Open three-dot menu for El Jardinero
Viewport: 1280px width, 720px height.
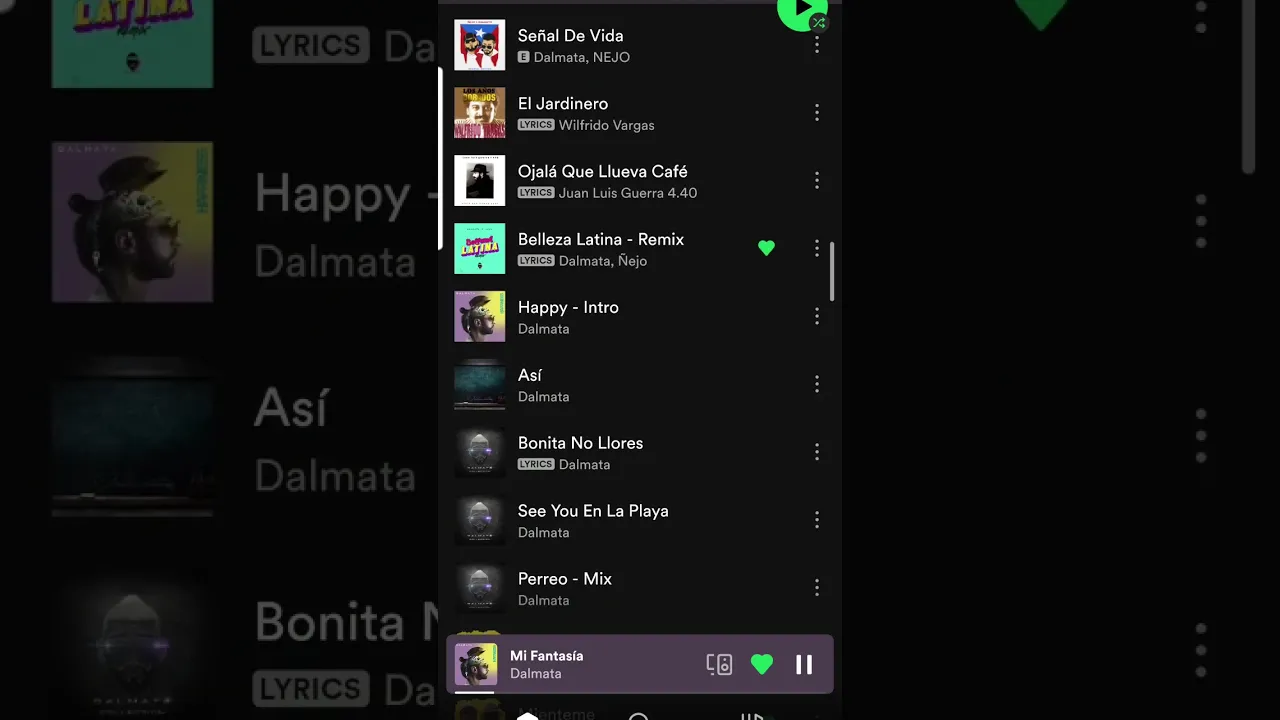click(817, 113)
